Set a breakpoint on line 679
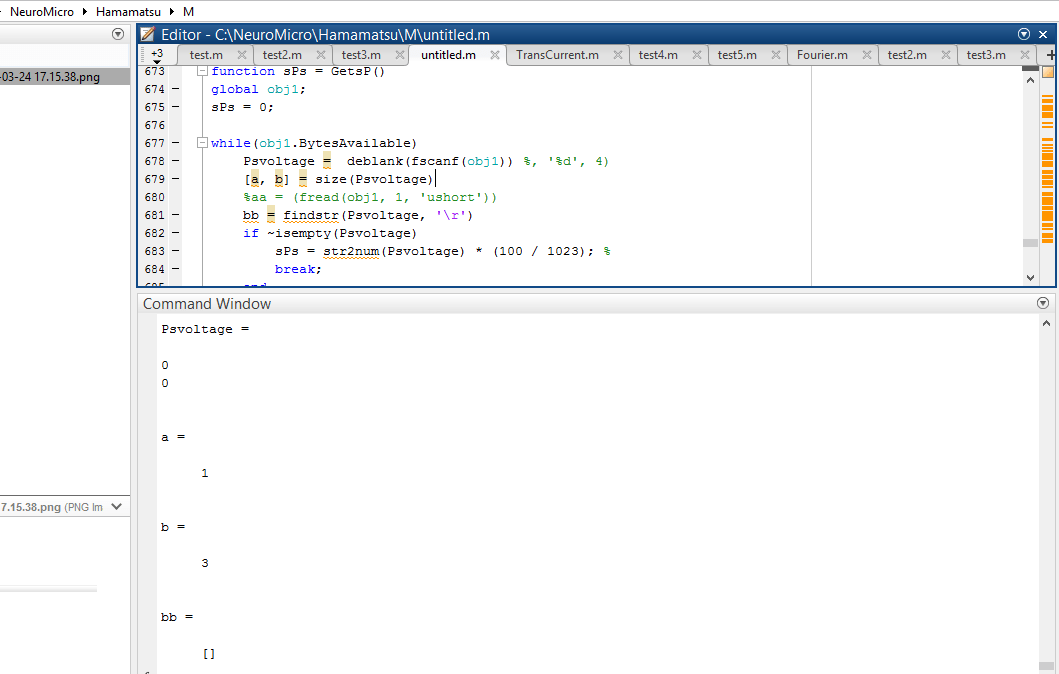Viewport: 1059px width, 674px height. (176, 179)
